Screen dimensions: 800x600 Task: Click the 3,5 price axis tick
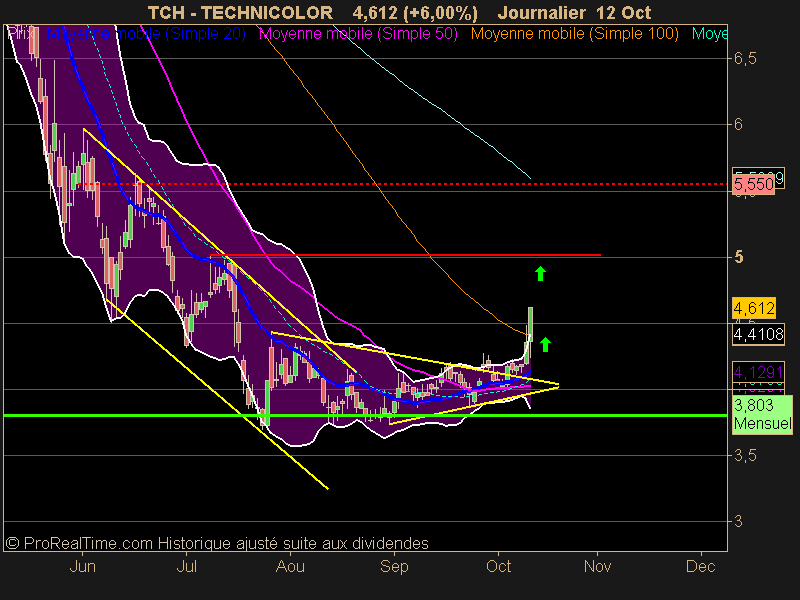[x=745, y=456]
